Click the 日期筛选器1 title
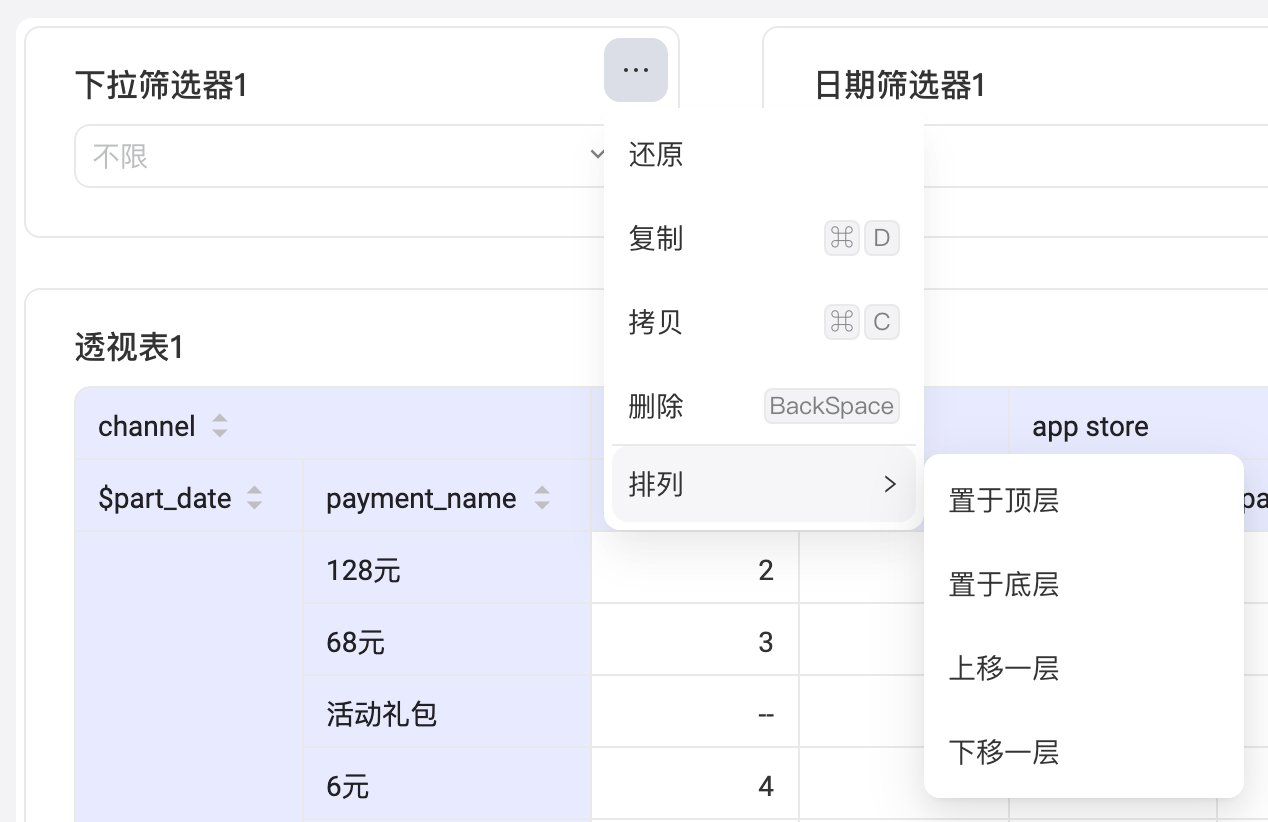The image size is (1268, 822). tap(900, 86)
